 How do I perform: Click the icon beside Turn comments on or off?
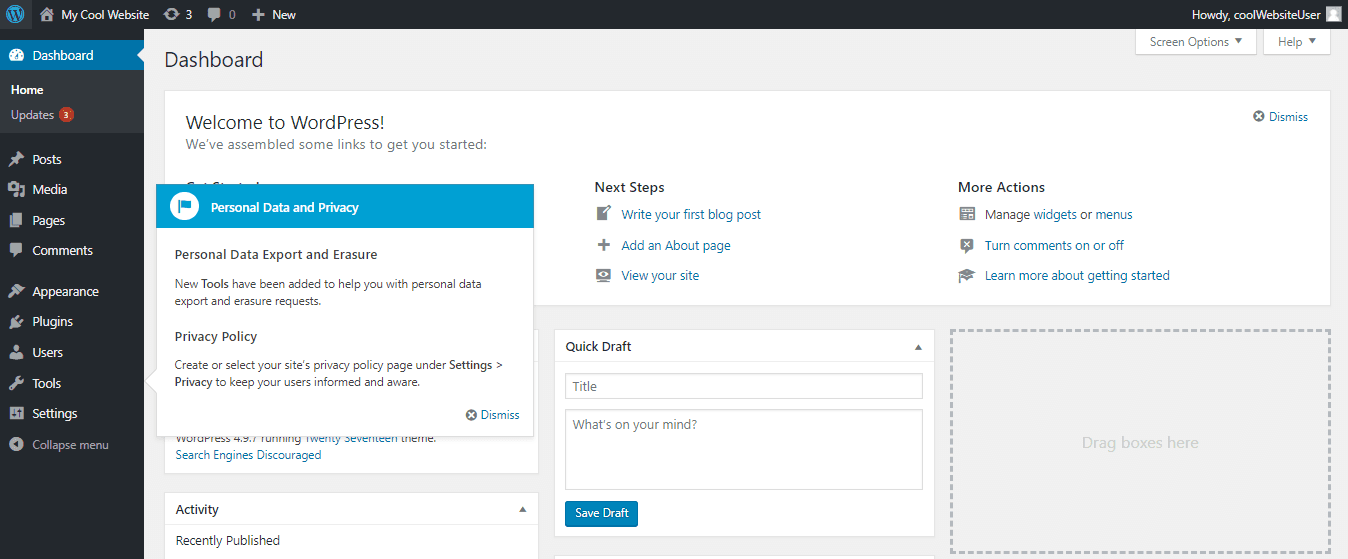[967, 245]
